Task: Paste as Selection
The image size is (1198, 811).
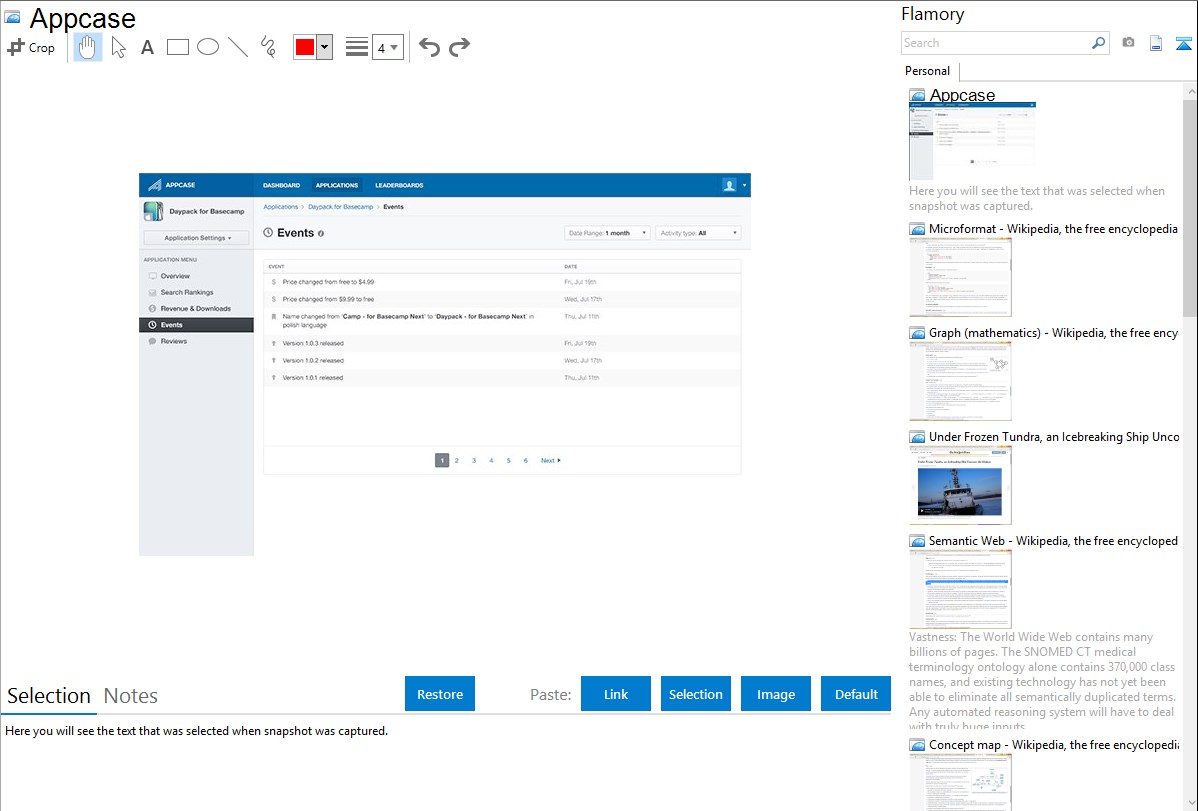Action: pyautogui.click(x=696, y=694)
